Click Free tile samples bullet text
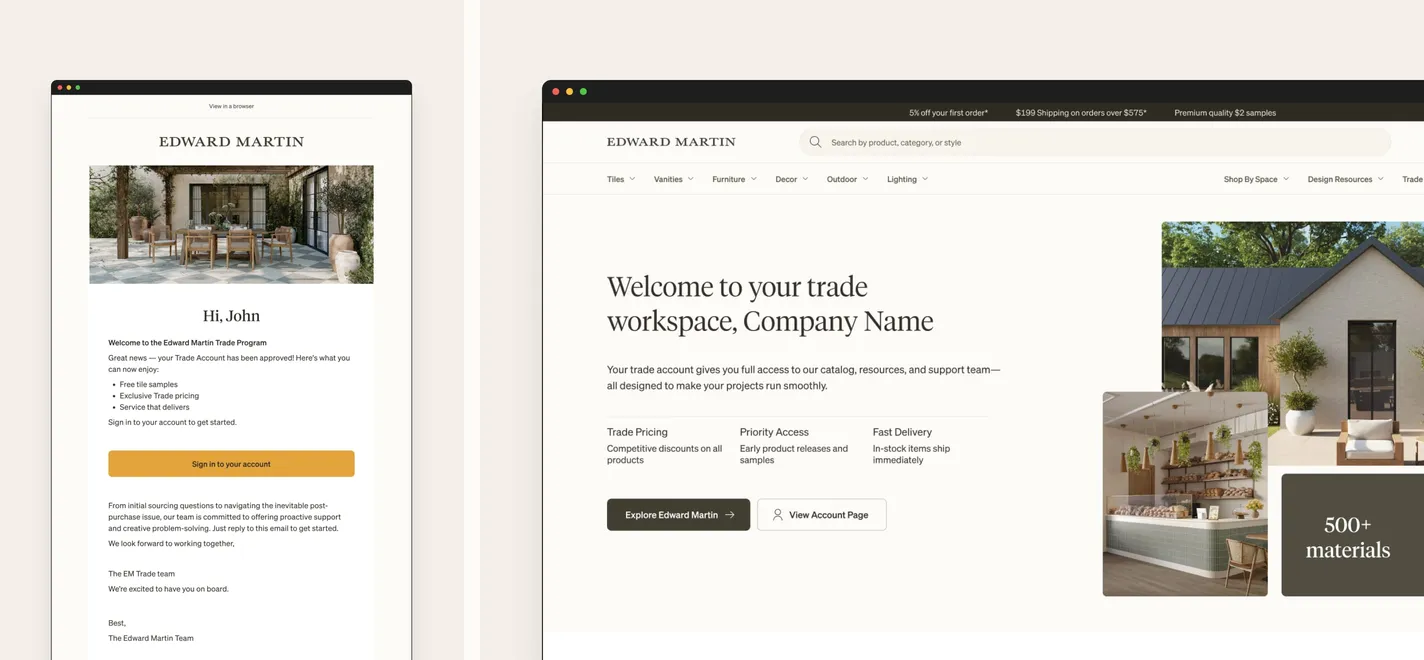Screen dimensions: 1424x660 (149, 385)
